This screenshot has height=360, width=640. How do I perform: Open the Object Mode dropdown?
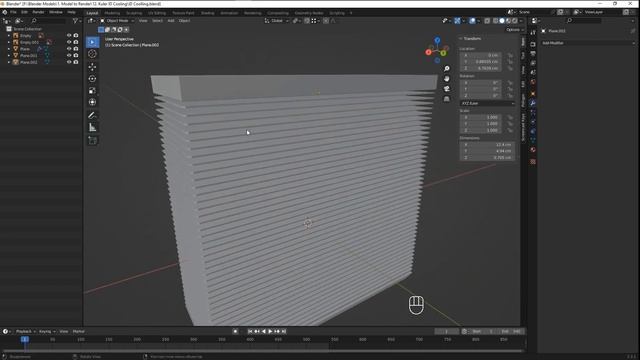[x=117, y=21]
